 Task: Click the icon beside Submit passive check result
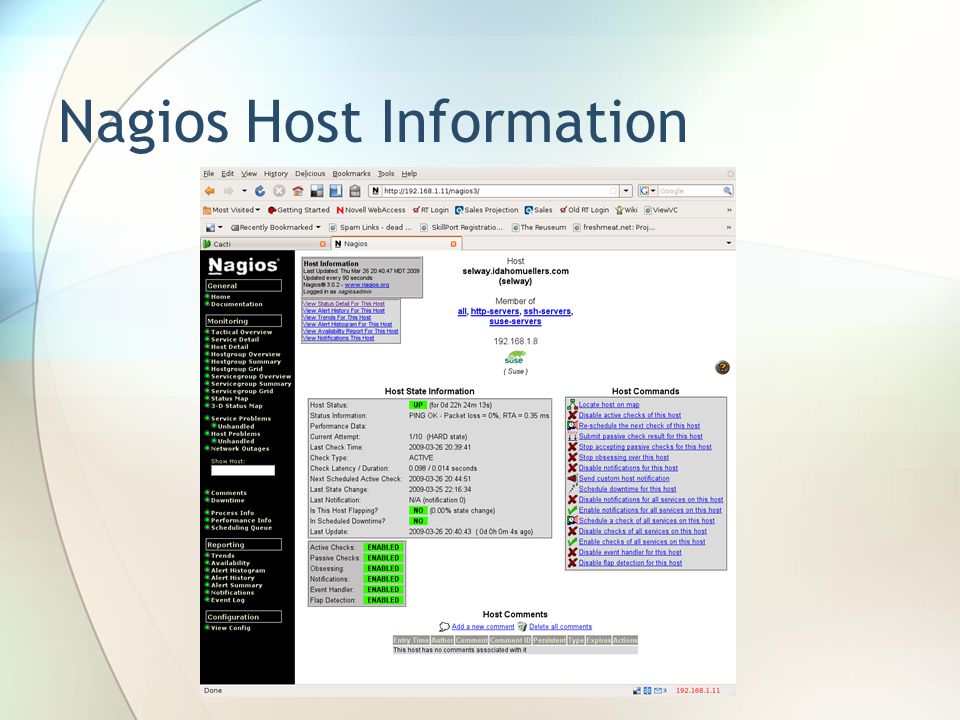572,436
